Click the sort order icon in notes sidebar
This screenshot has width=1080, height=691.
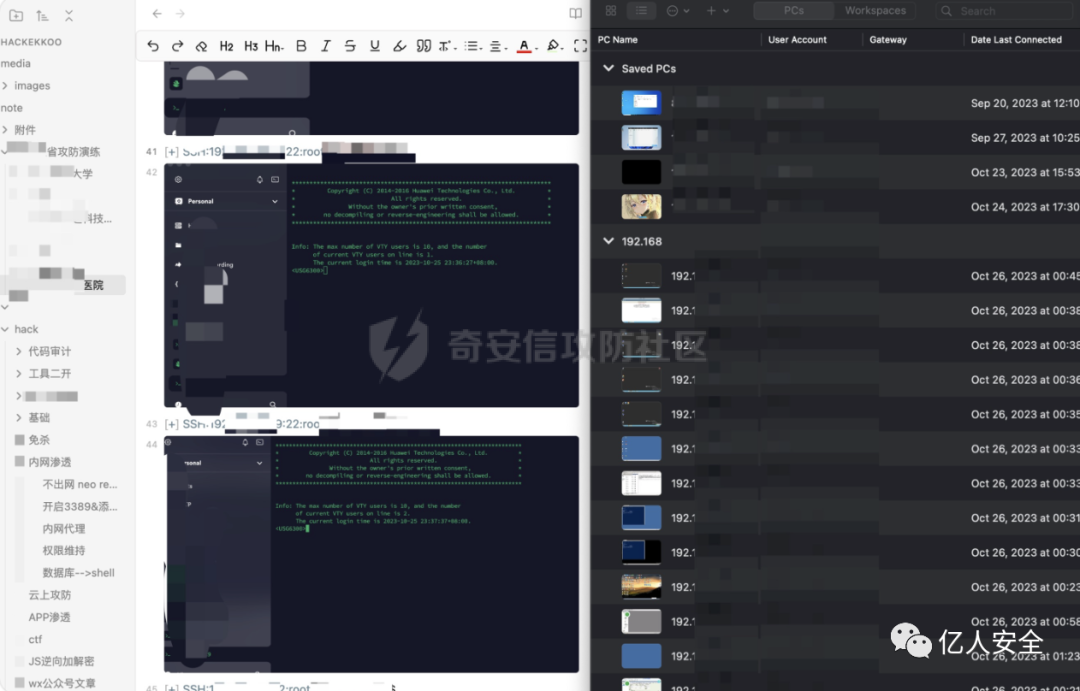click(43, 15)
